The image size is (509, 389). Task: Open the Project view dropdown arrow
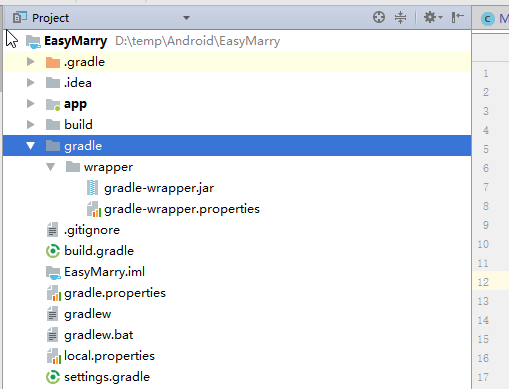tap(186, 18)
